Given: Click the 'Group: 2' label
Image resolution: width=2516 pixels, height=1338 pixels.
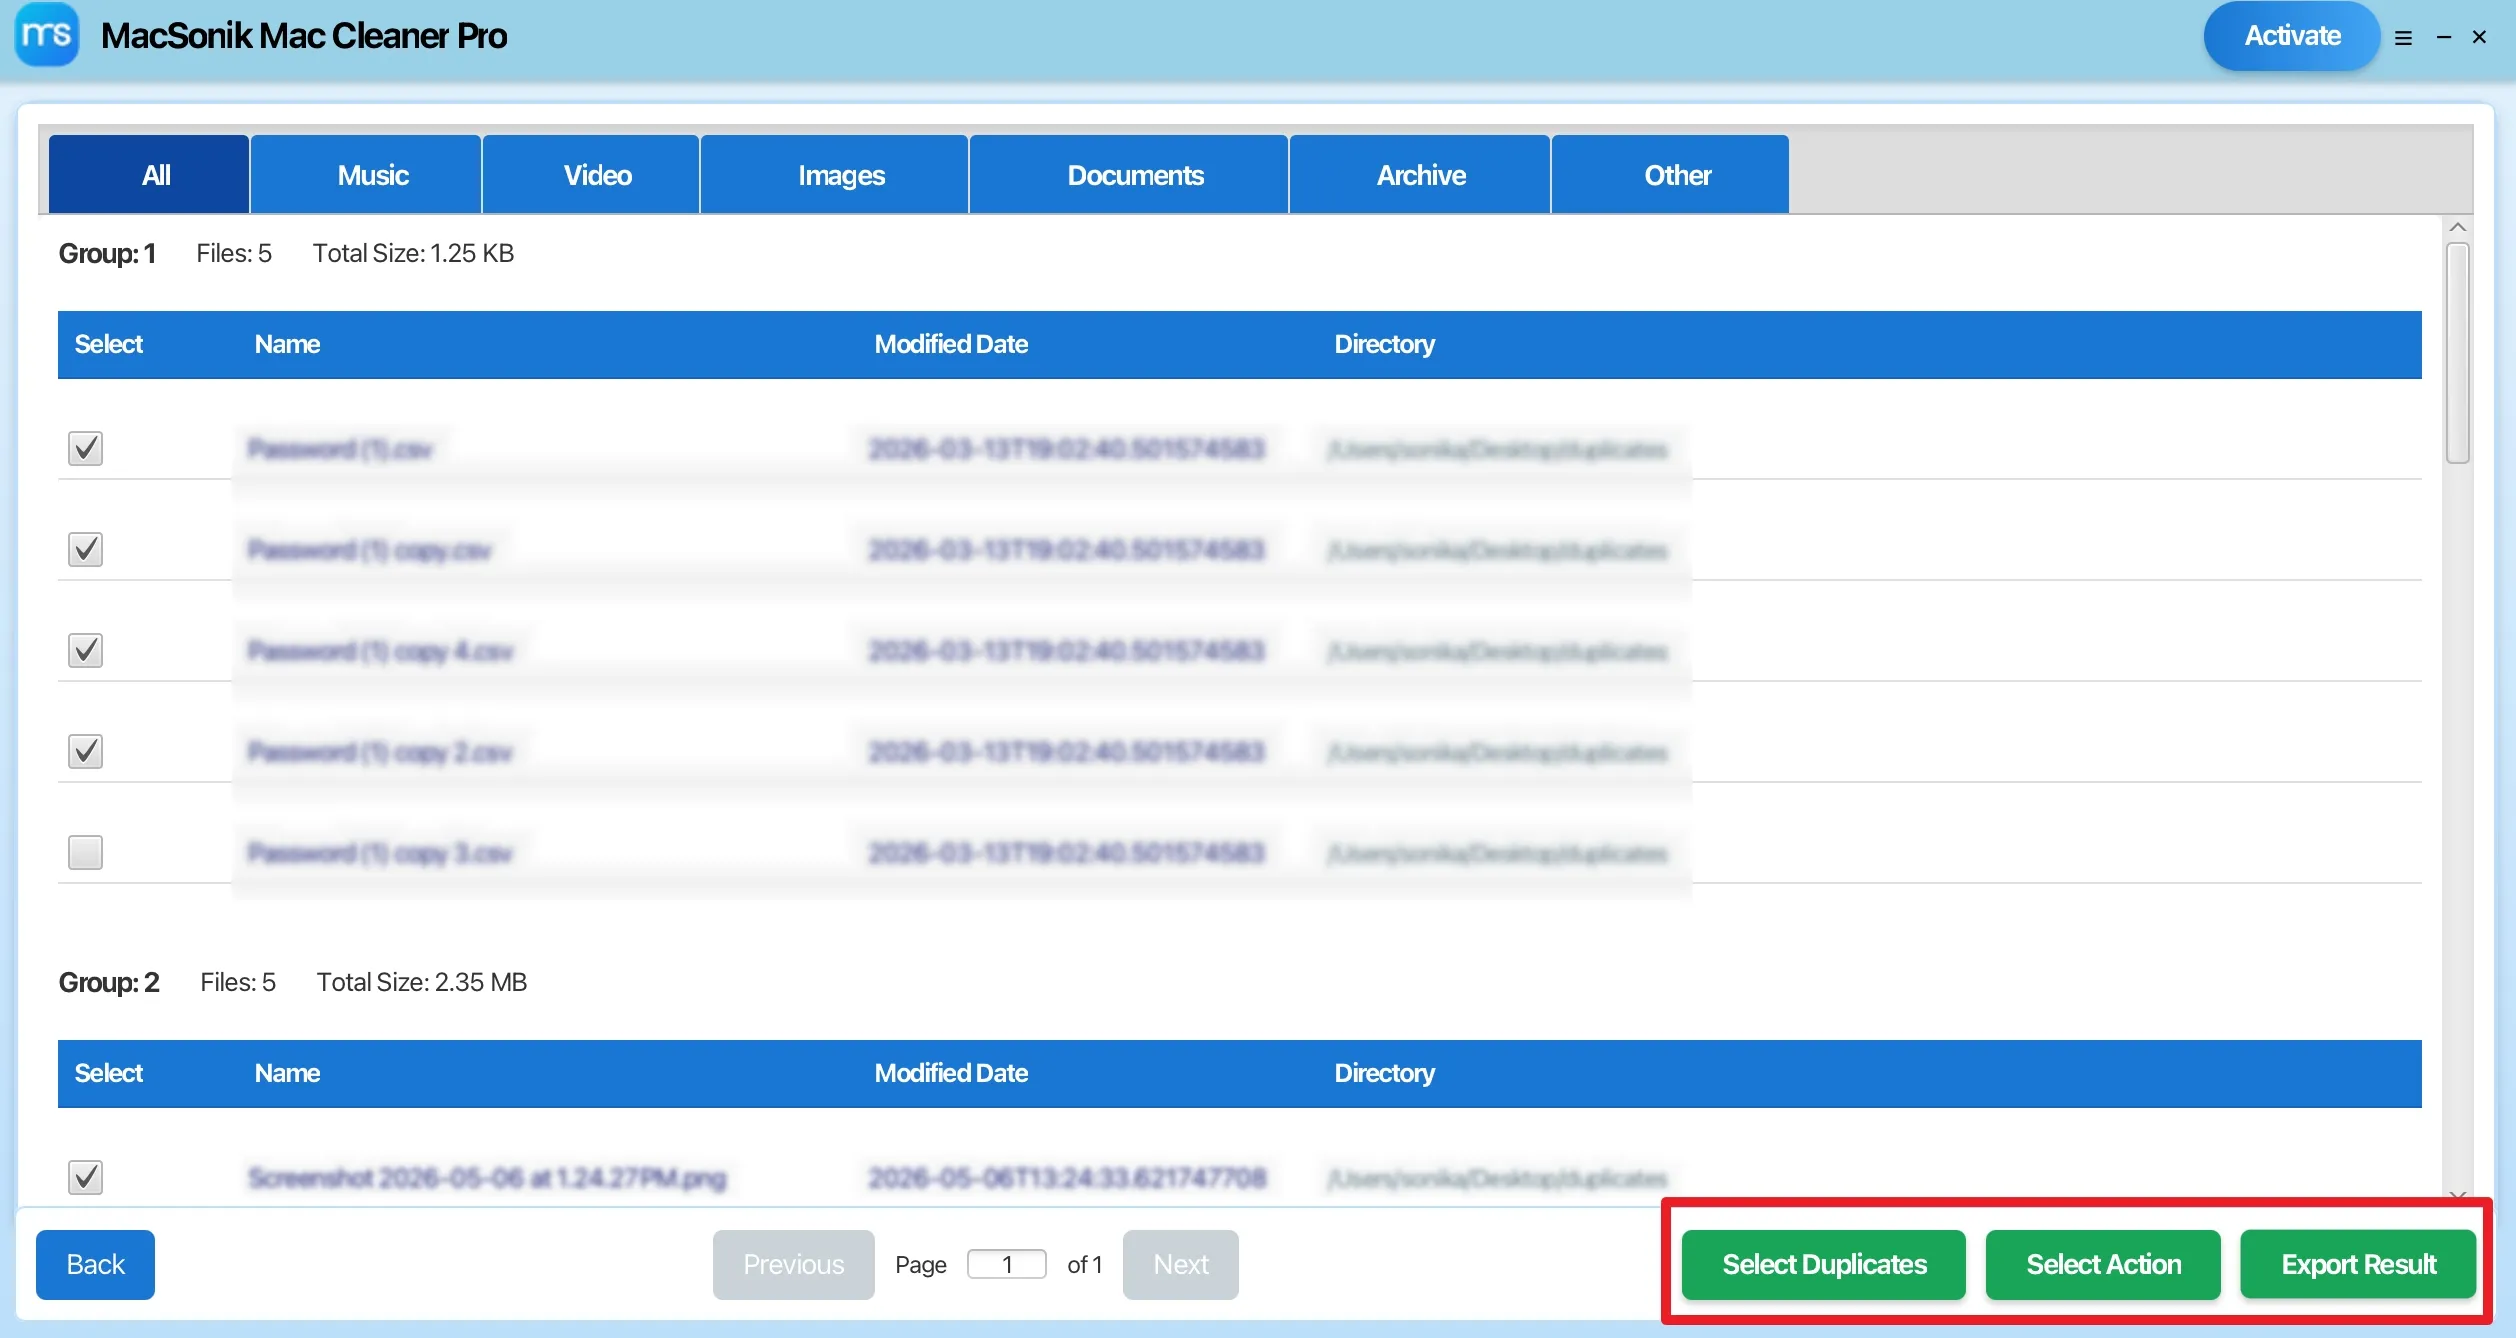Looking at the screenshot, I should pos(109,982).
